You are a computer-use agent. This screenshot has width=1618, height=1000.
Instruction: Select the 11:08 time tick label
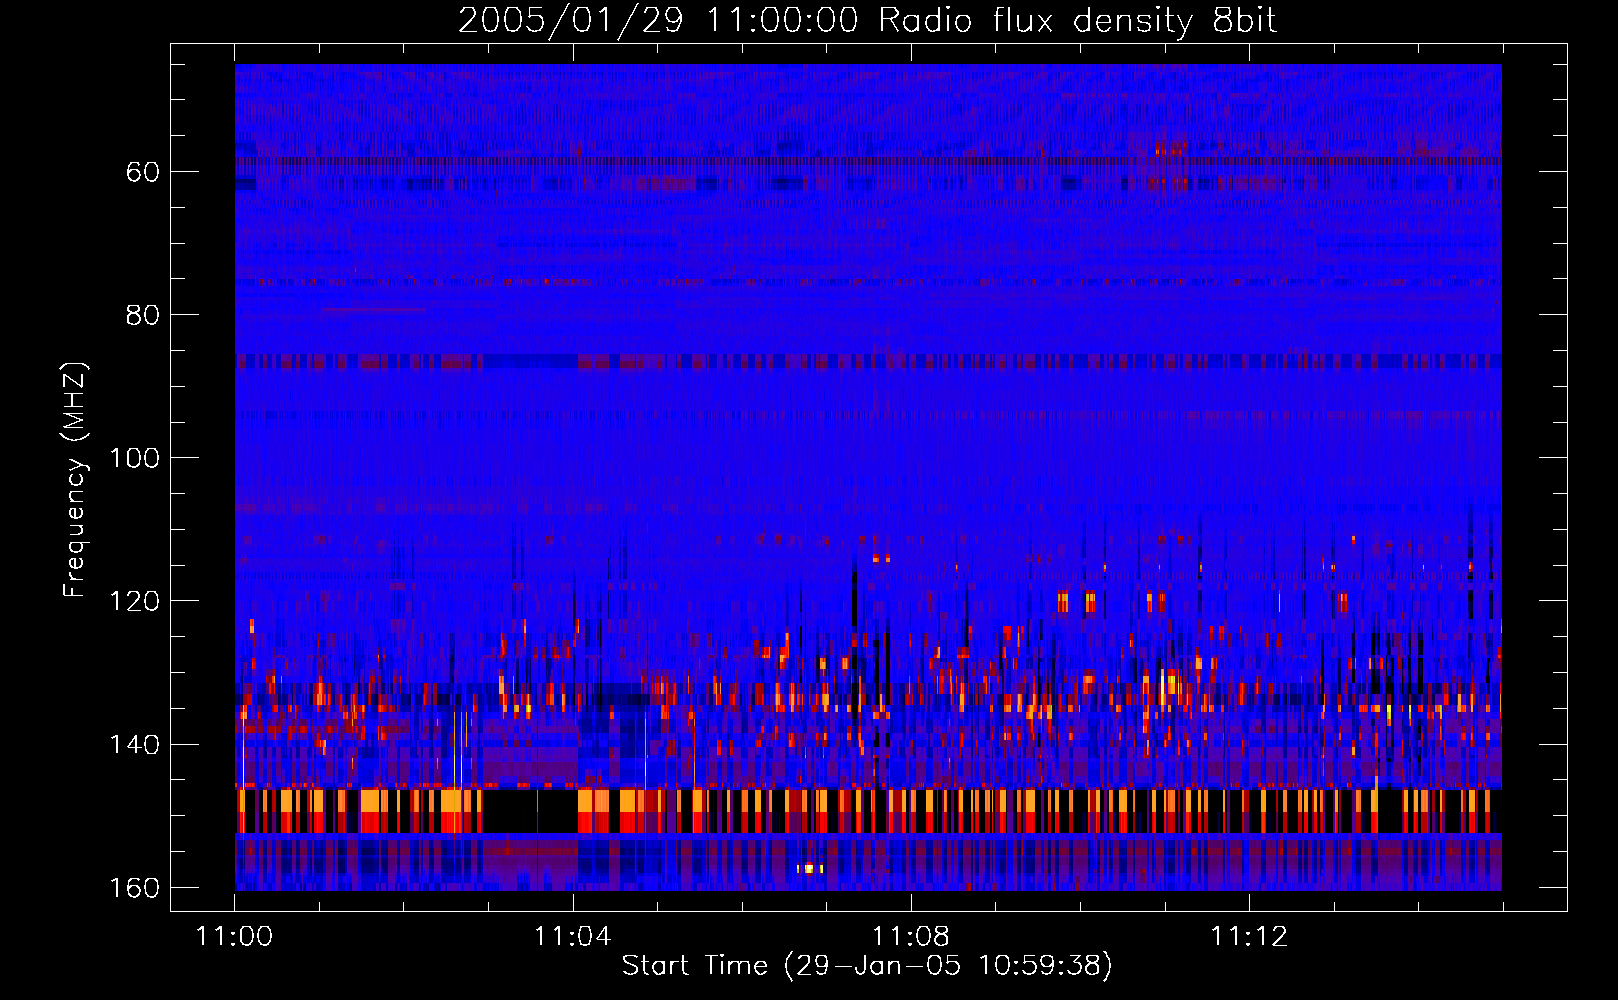(x=910, y=936)
